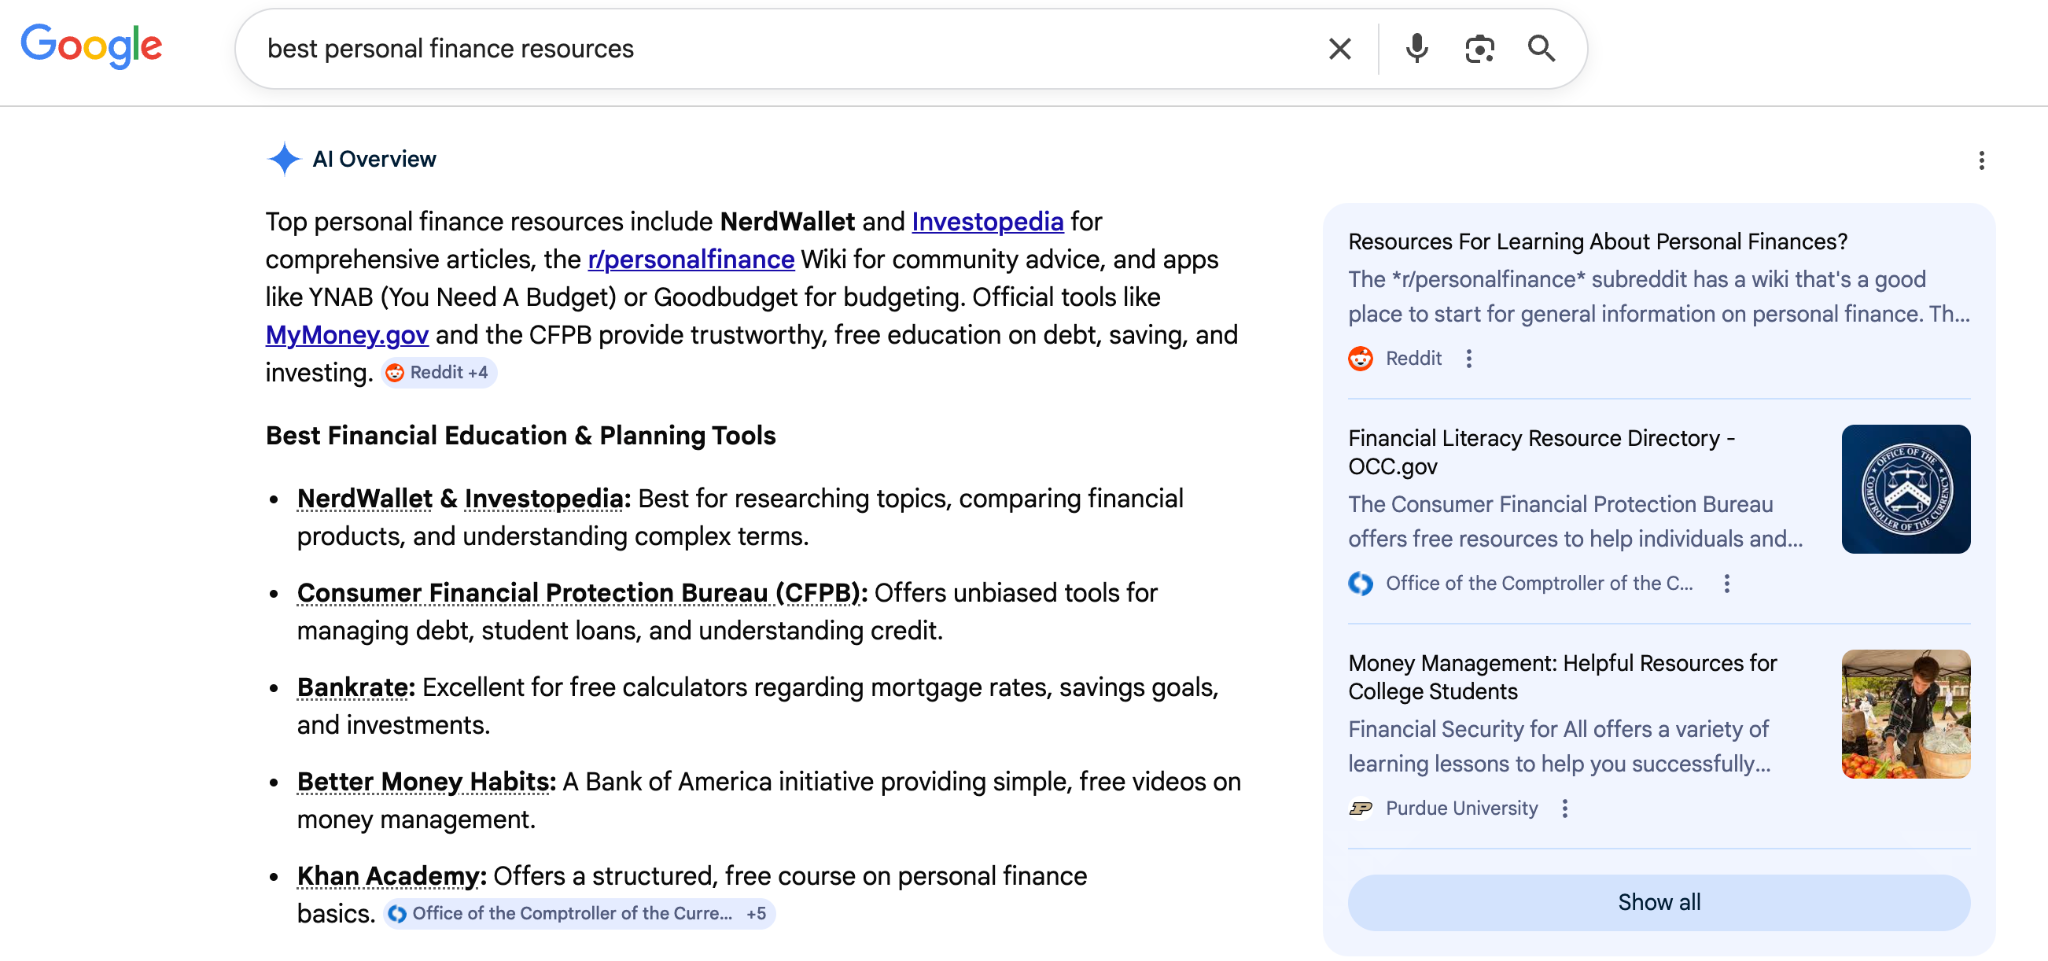
Task: Open the r/personalfinance link
Action: coord(691,259)
